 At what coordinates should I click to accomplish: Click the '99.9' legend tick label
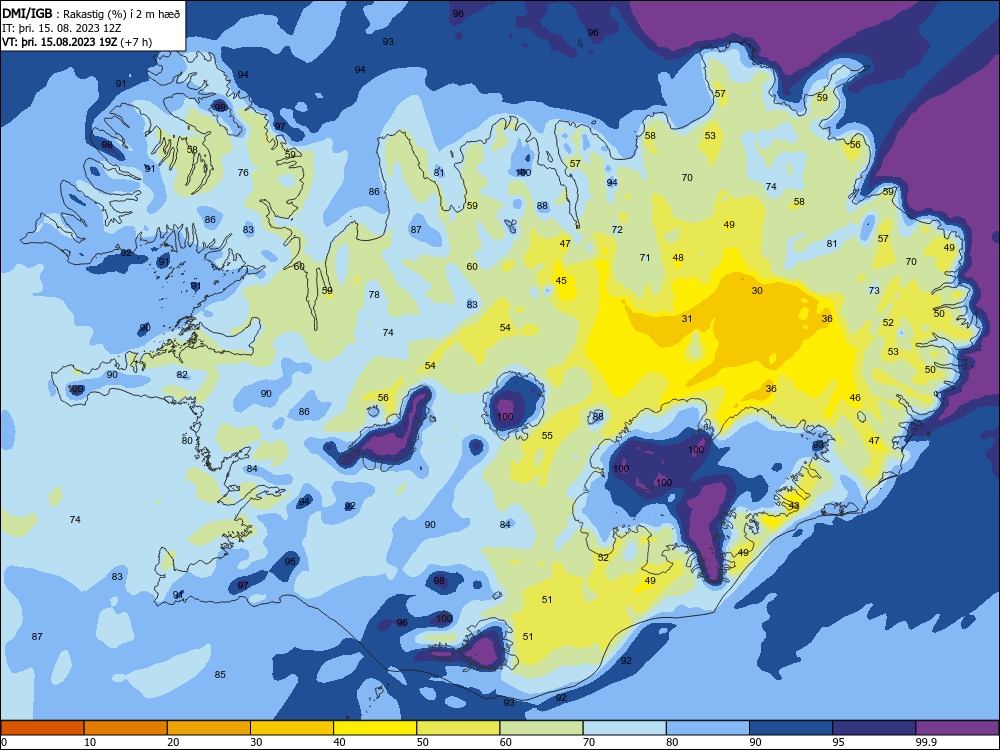pos(925,742)
